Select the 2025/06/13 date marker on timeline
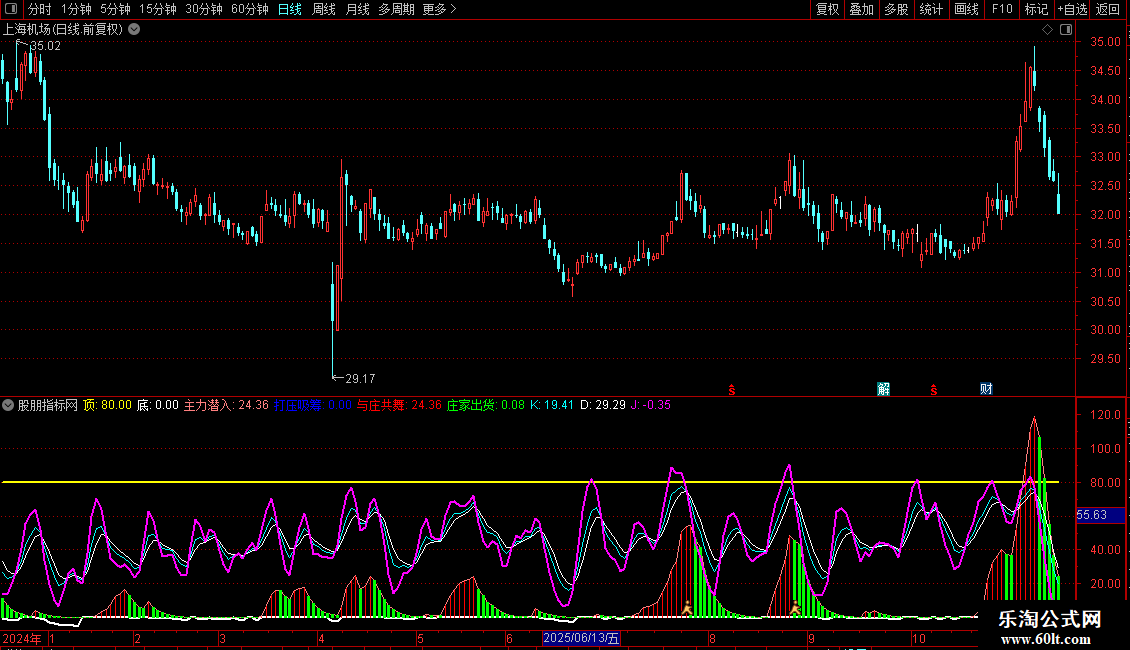The height and width of the screenshot is (650, 1130). [x=581, y=638]
